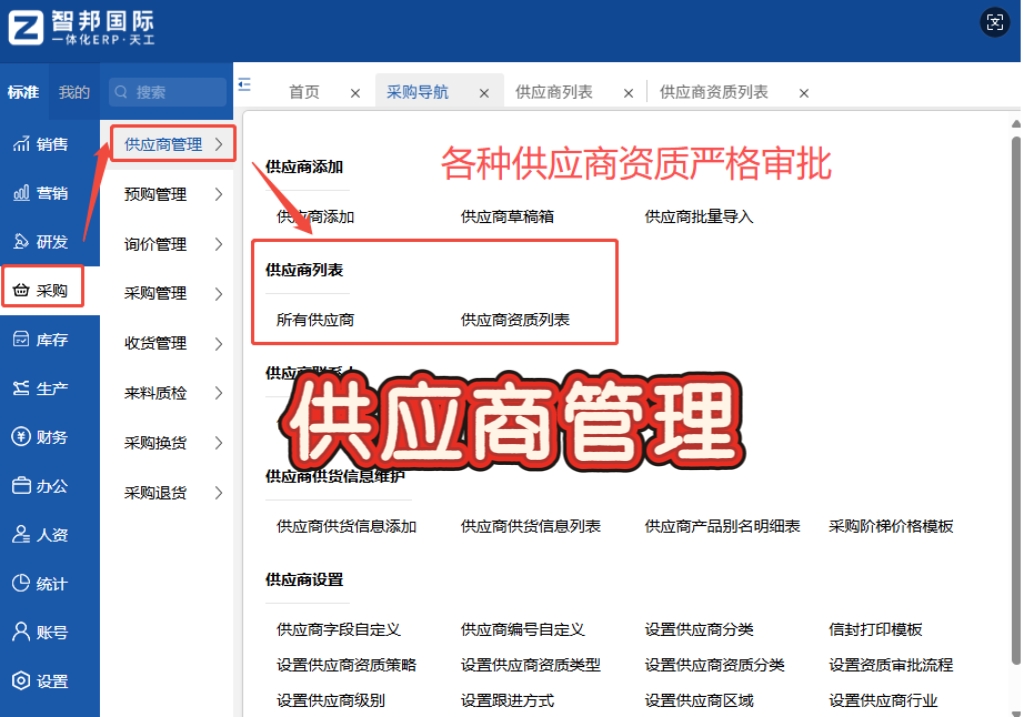Screen dimensions: 1024x717
Task: Open the 供应商产品别名明细表 link
Action: click(x=722, y=526)
